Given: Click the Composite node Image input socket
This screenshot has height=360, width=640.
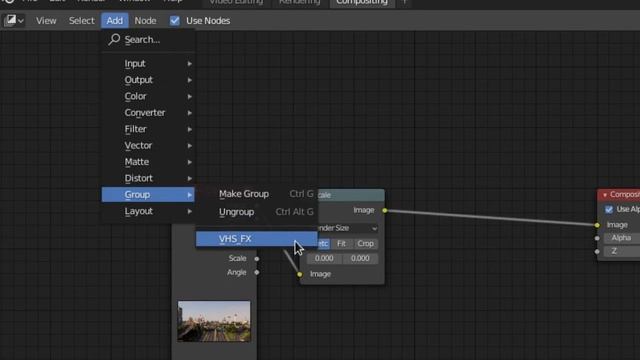Looking at the screenshot, I should (597, 225).
